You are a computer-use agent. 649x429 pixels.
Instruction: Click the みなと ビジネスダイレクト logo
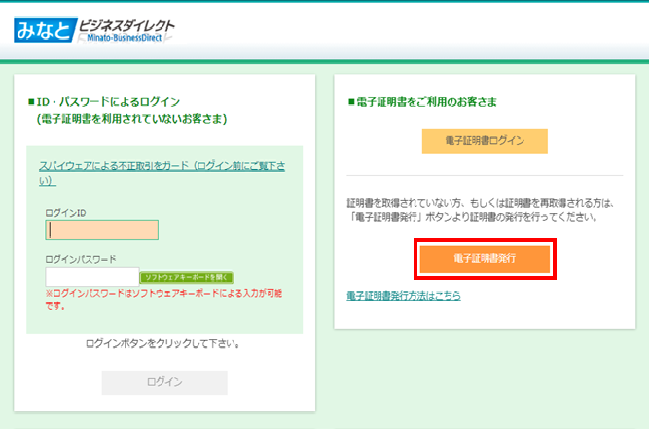tap(94, 30)
